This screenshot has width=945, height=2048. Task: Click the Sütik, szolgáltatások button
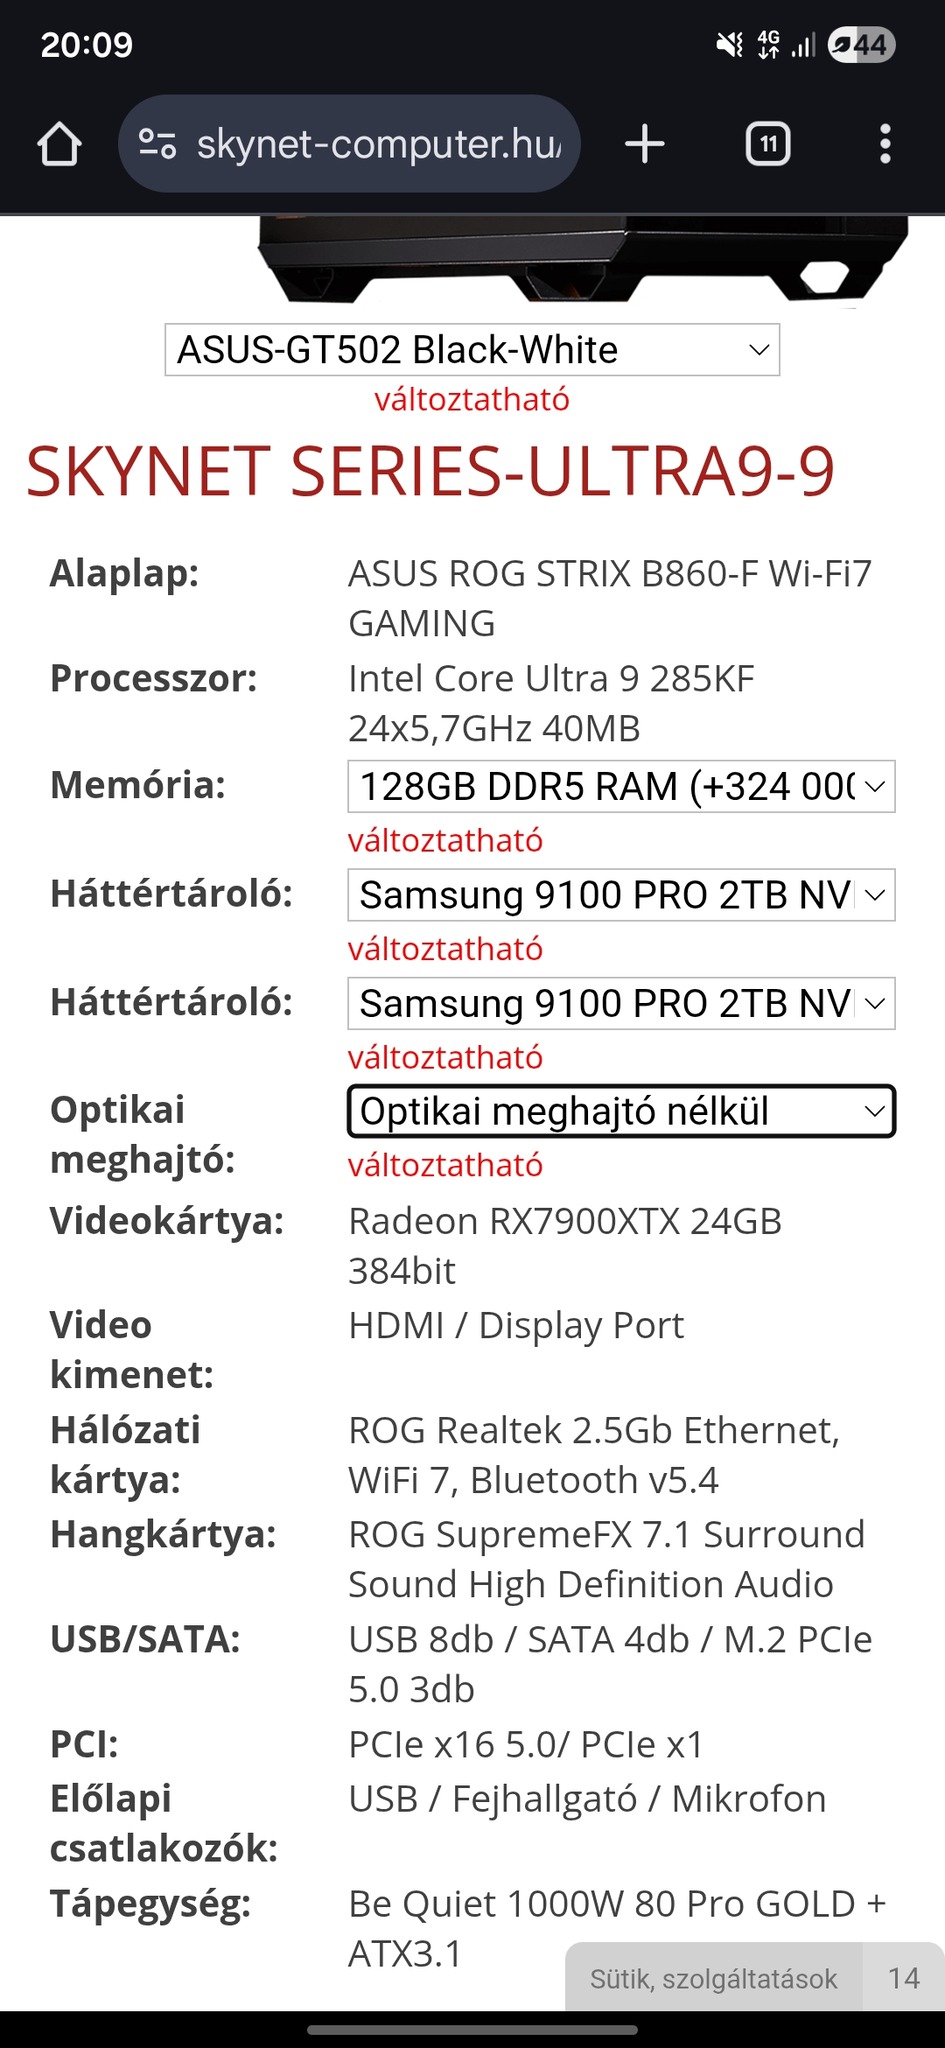713,1978
